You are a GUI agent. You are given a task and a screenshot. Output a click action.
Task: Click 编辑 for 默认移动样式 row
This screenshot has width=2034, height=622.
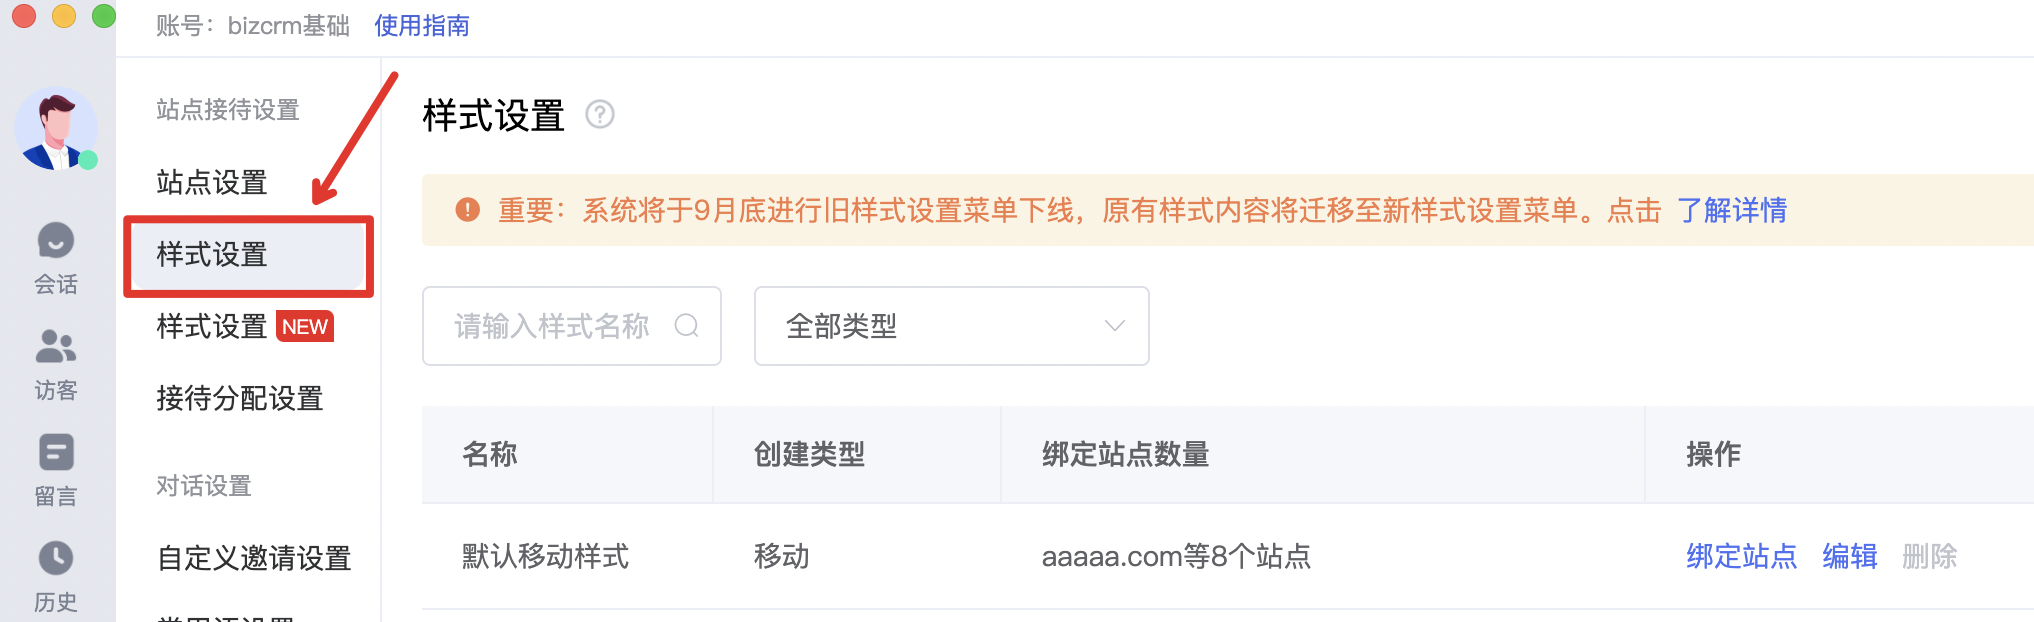pyautogui.click(x=1849, y=556)
